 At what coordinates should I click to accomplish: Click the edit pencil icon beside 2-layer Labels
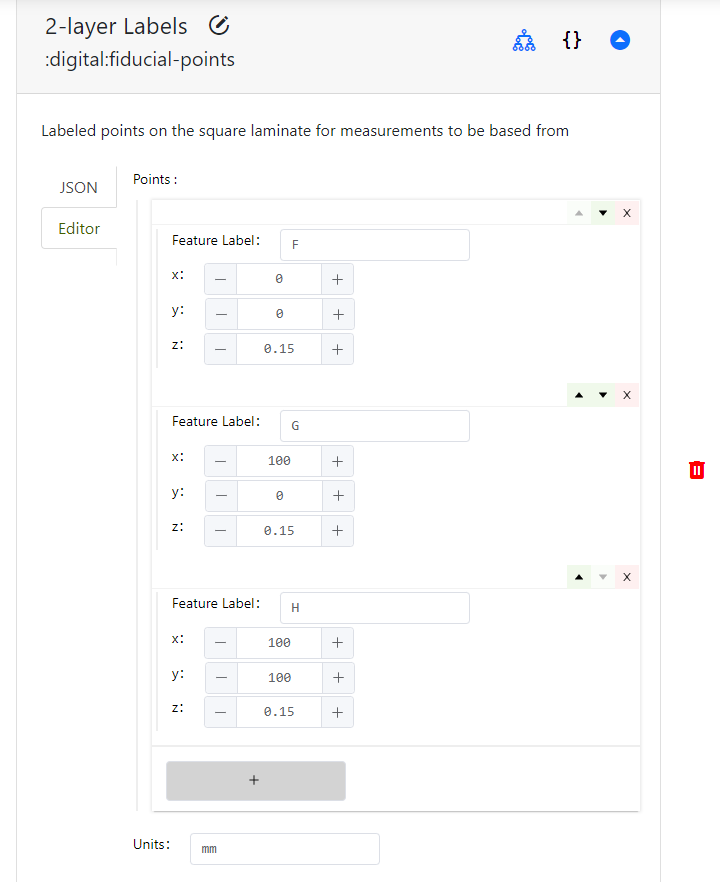click(x=219, y=26)
